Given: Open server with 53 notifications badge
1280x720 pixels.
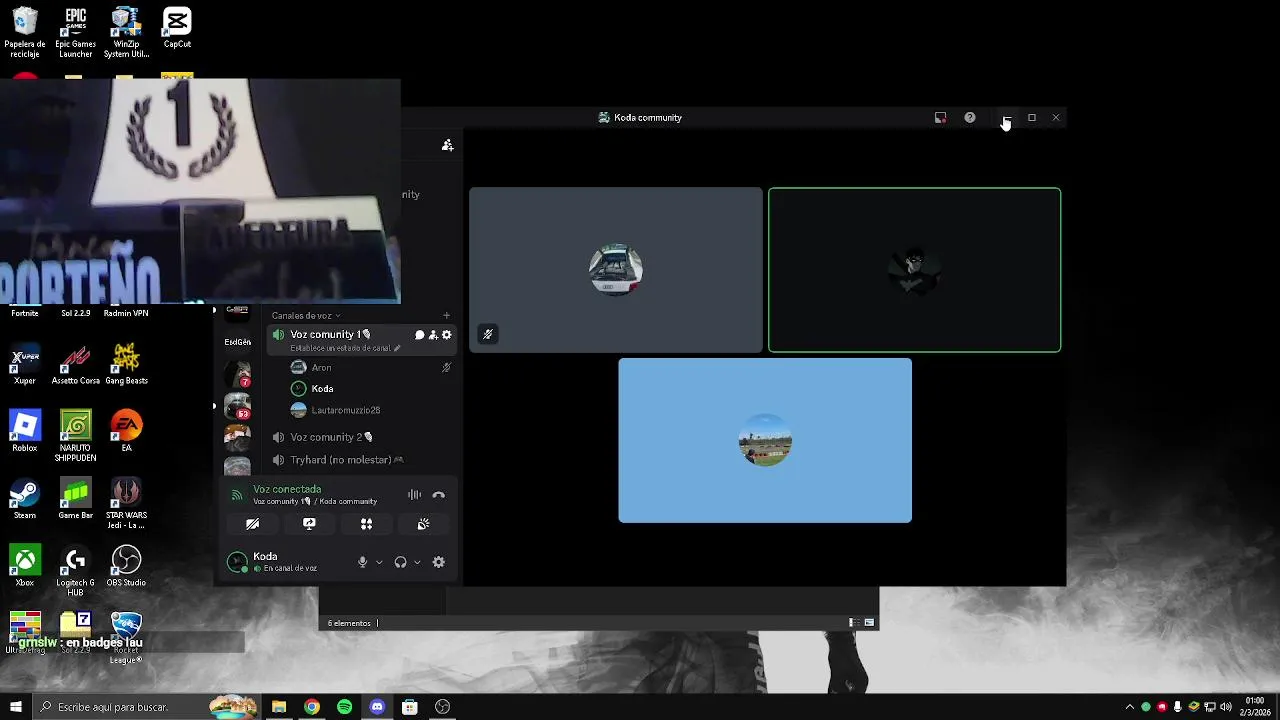Looking at the screenshot, I should point(238,406).
